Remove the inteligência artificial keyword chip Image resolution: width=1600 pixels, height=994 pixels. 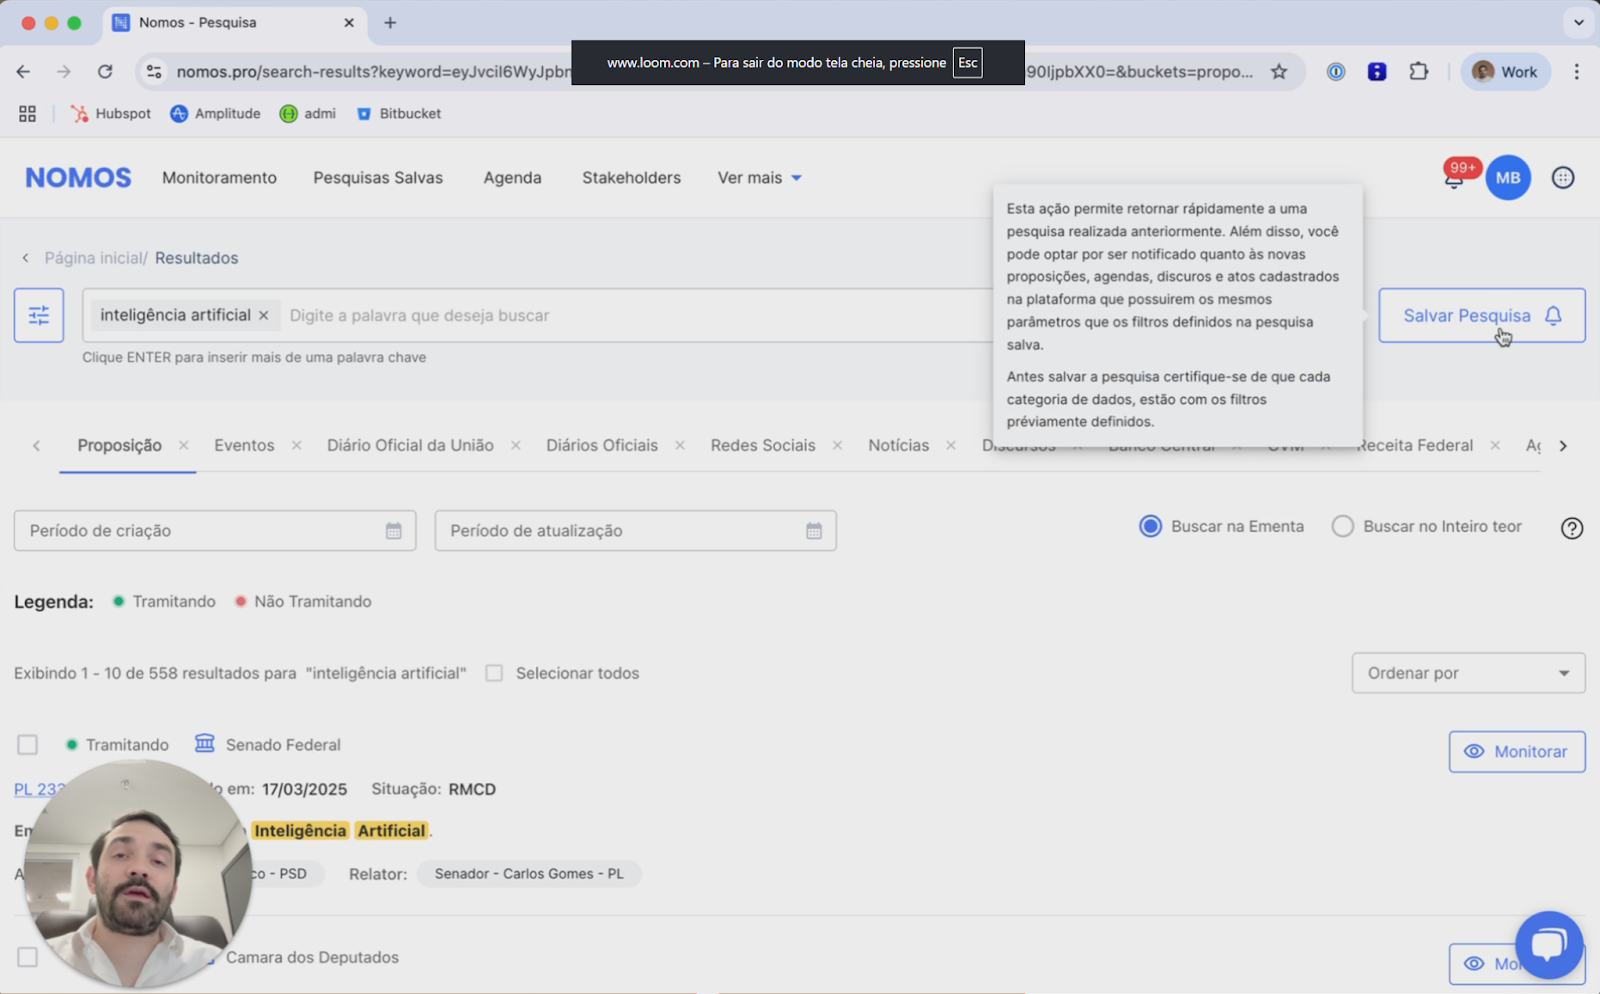click(x=264, y=315)
